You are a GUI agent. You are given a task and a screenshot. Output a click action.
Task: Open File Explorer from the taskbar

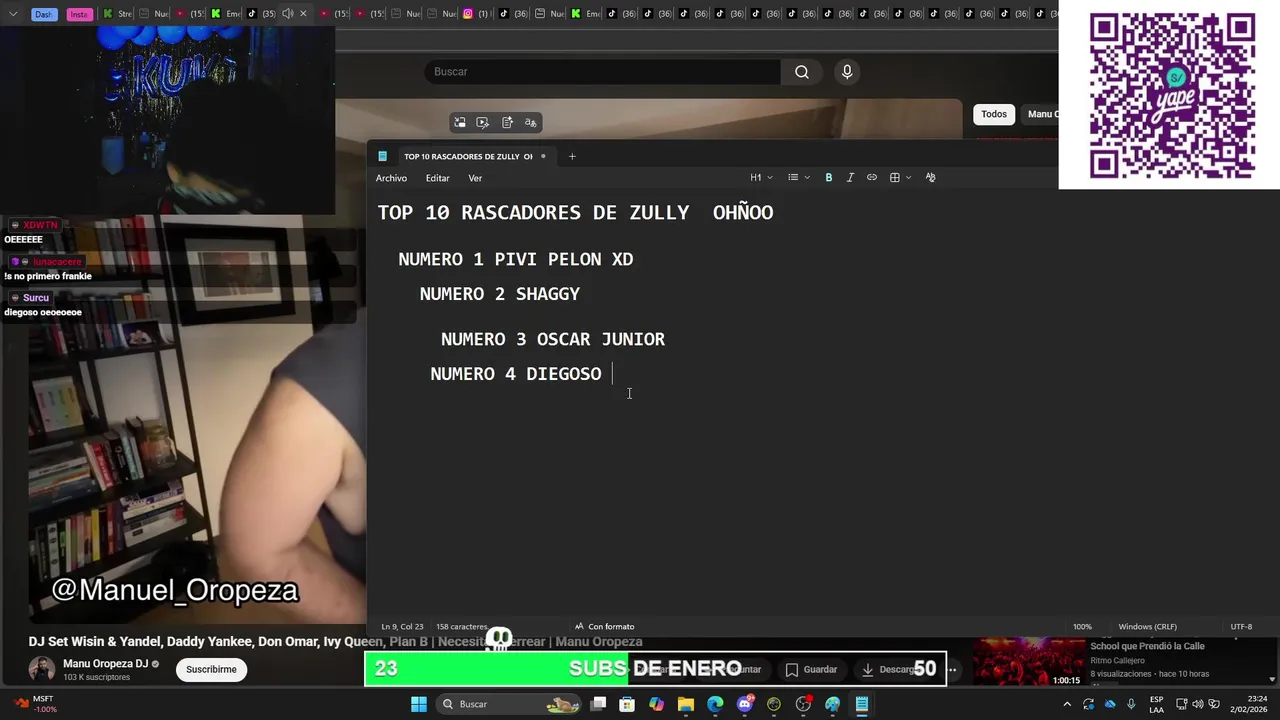coord(686,704)
